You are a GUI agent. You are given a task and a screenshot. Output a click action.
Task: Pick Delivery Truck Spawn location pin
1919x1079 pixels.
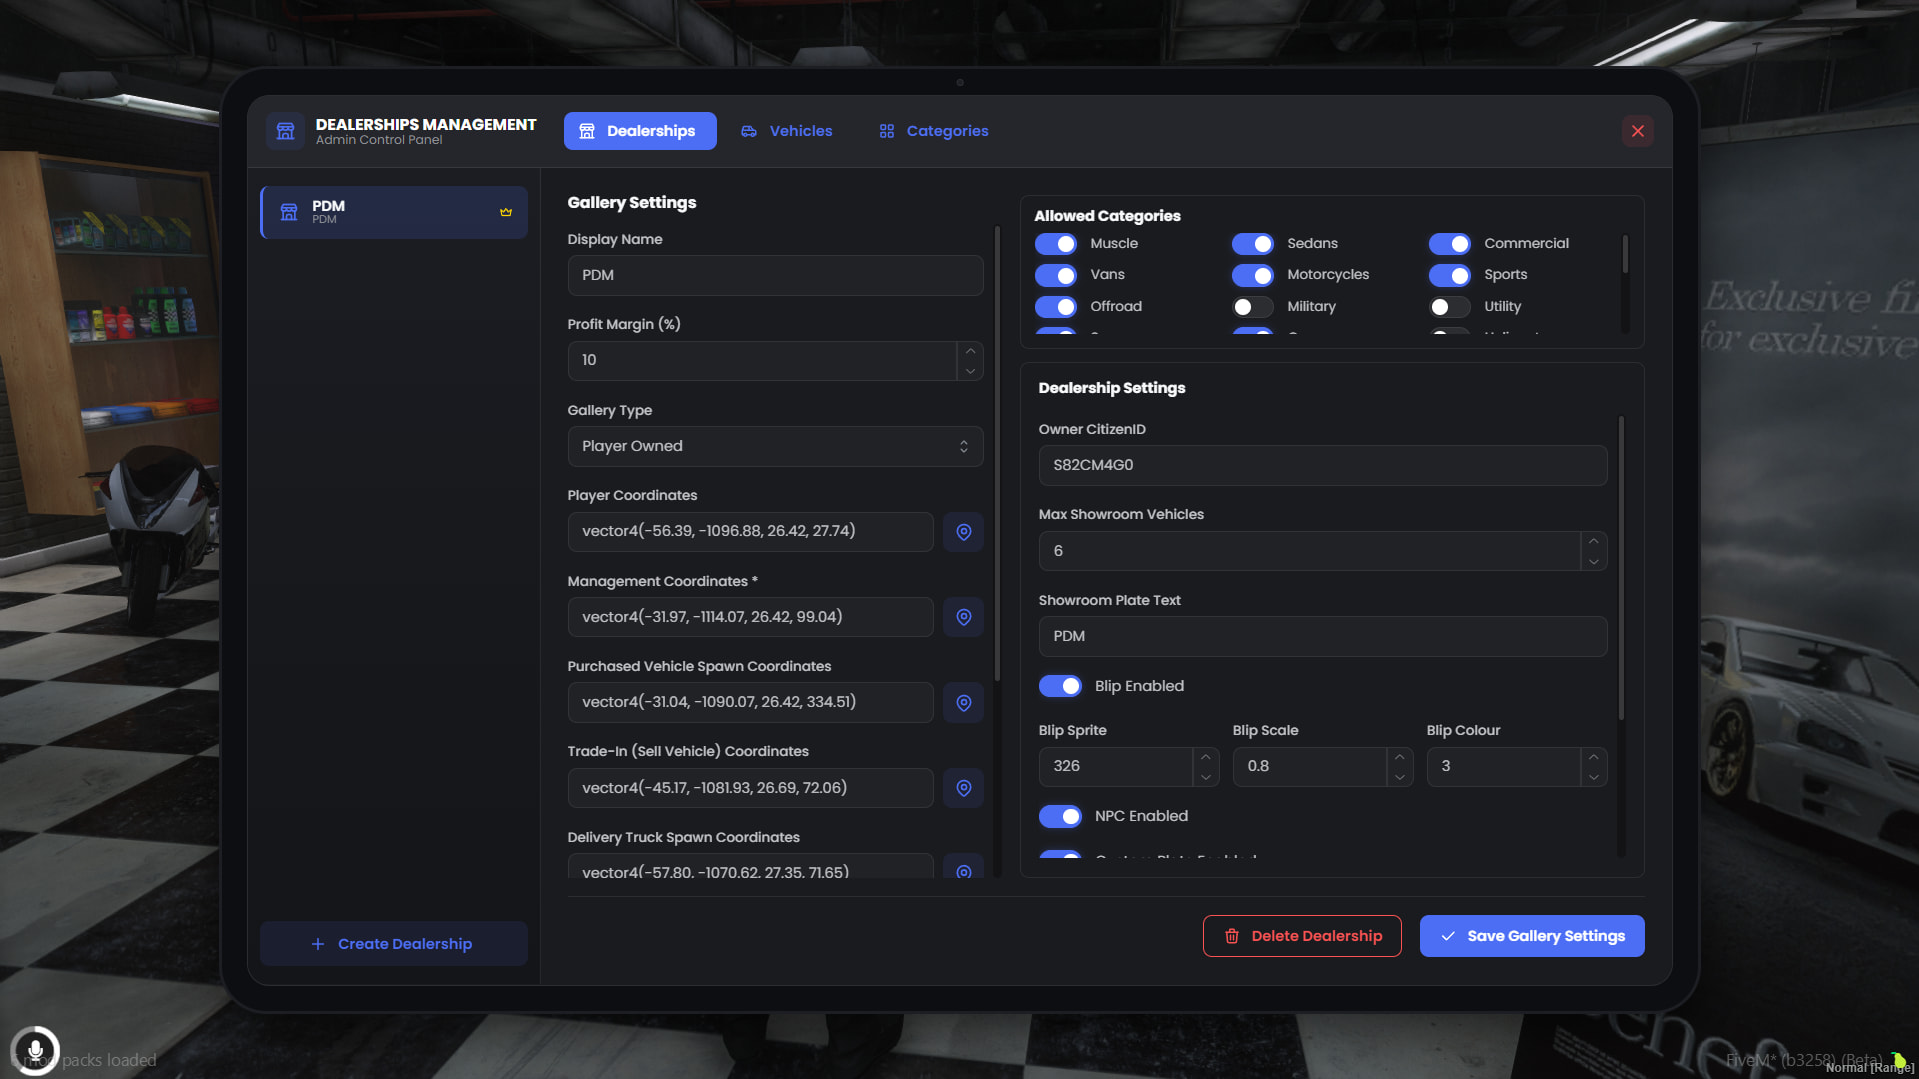pos(964,868)
